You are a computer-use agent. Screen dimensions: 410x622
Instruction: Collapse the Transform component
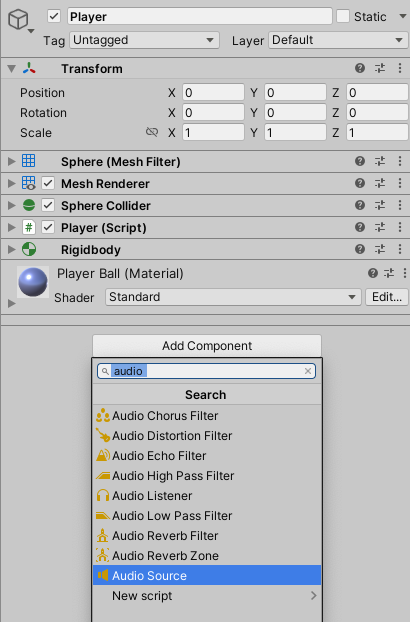11,69
